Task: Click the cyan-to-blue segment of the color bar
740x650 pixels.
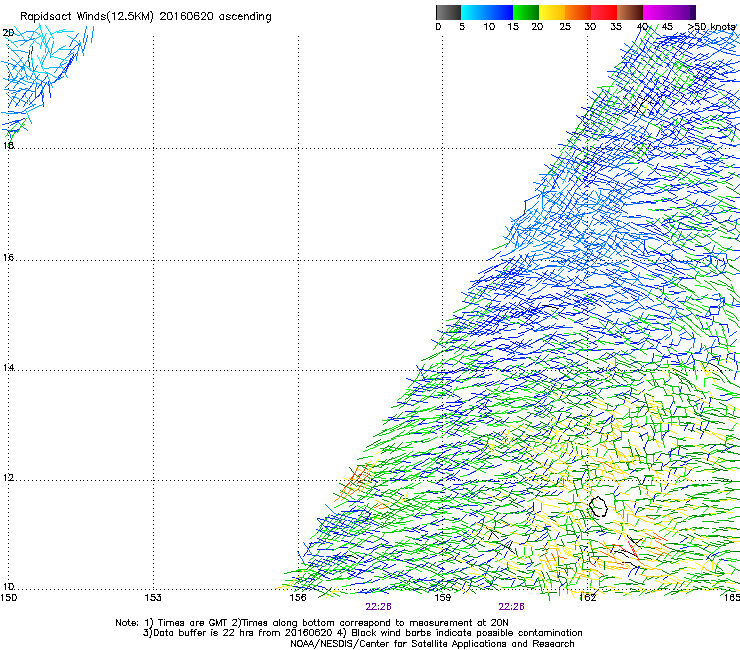Action: (x=487, y=12)
